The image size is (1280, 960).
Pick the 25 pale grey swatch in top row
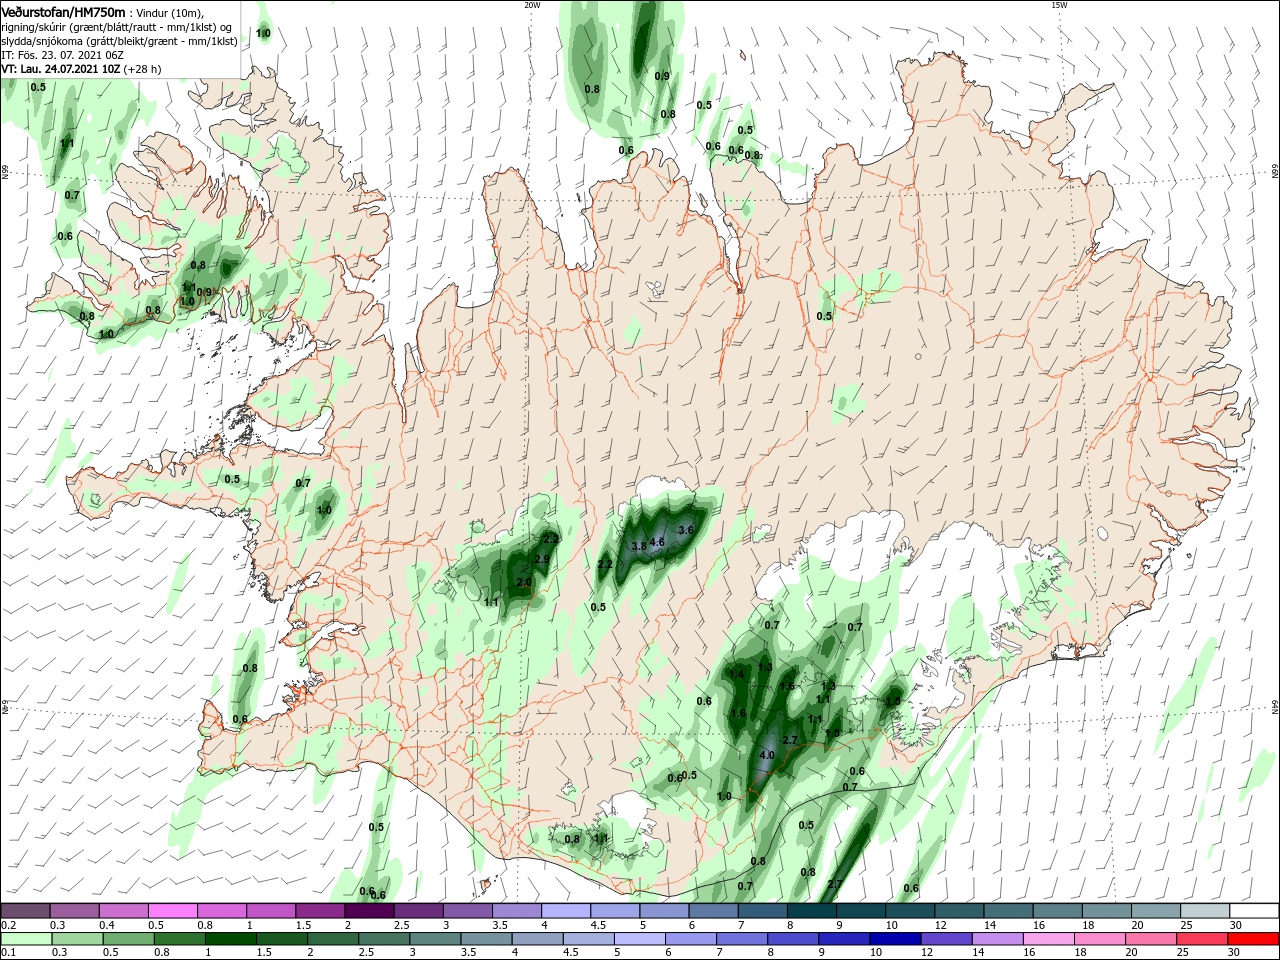coord(1205,910)
